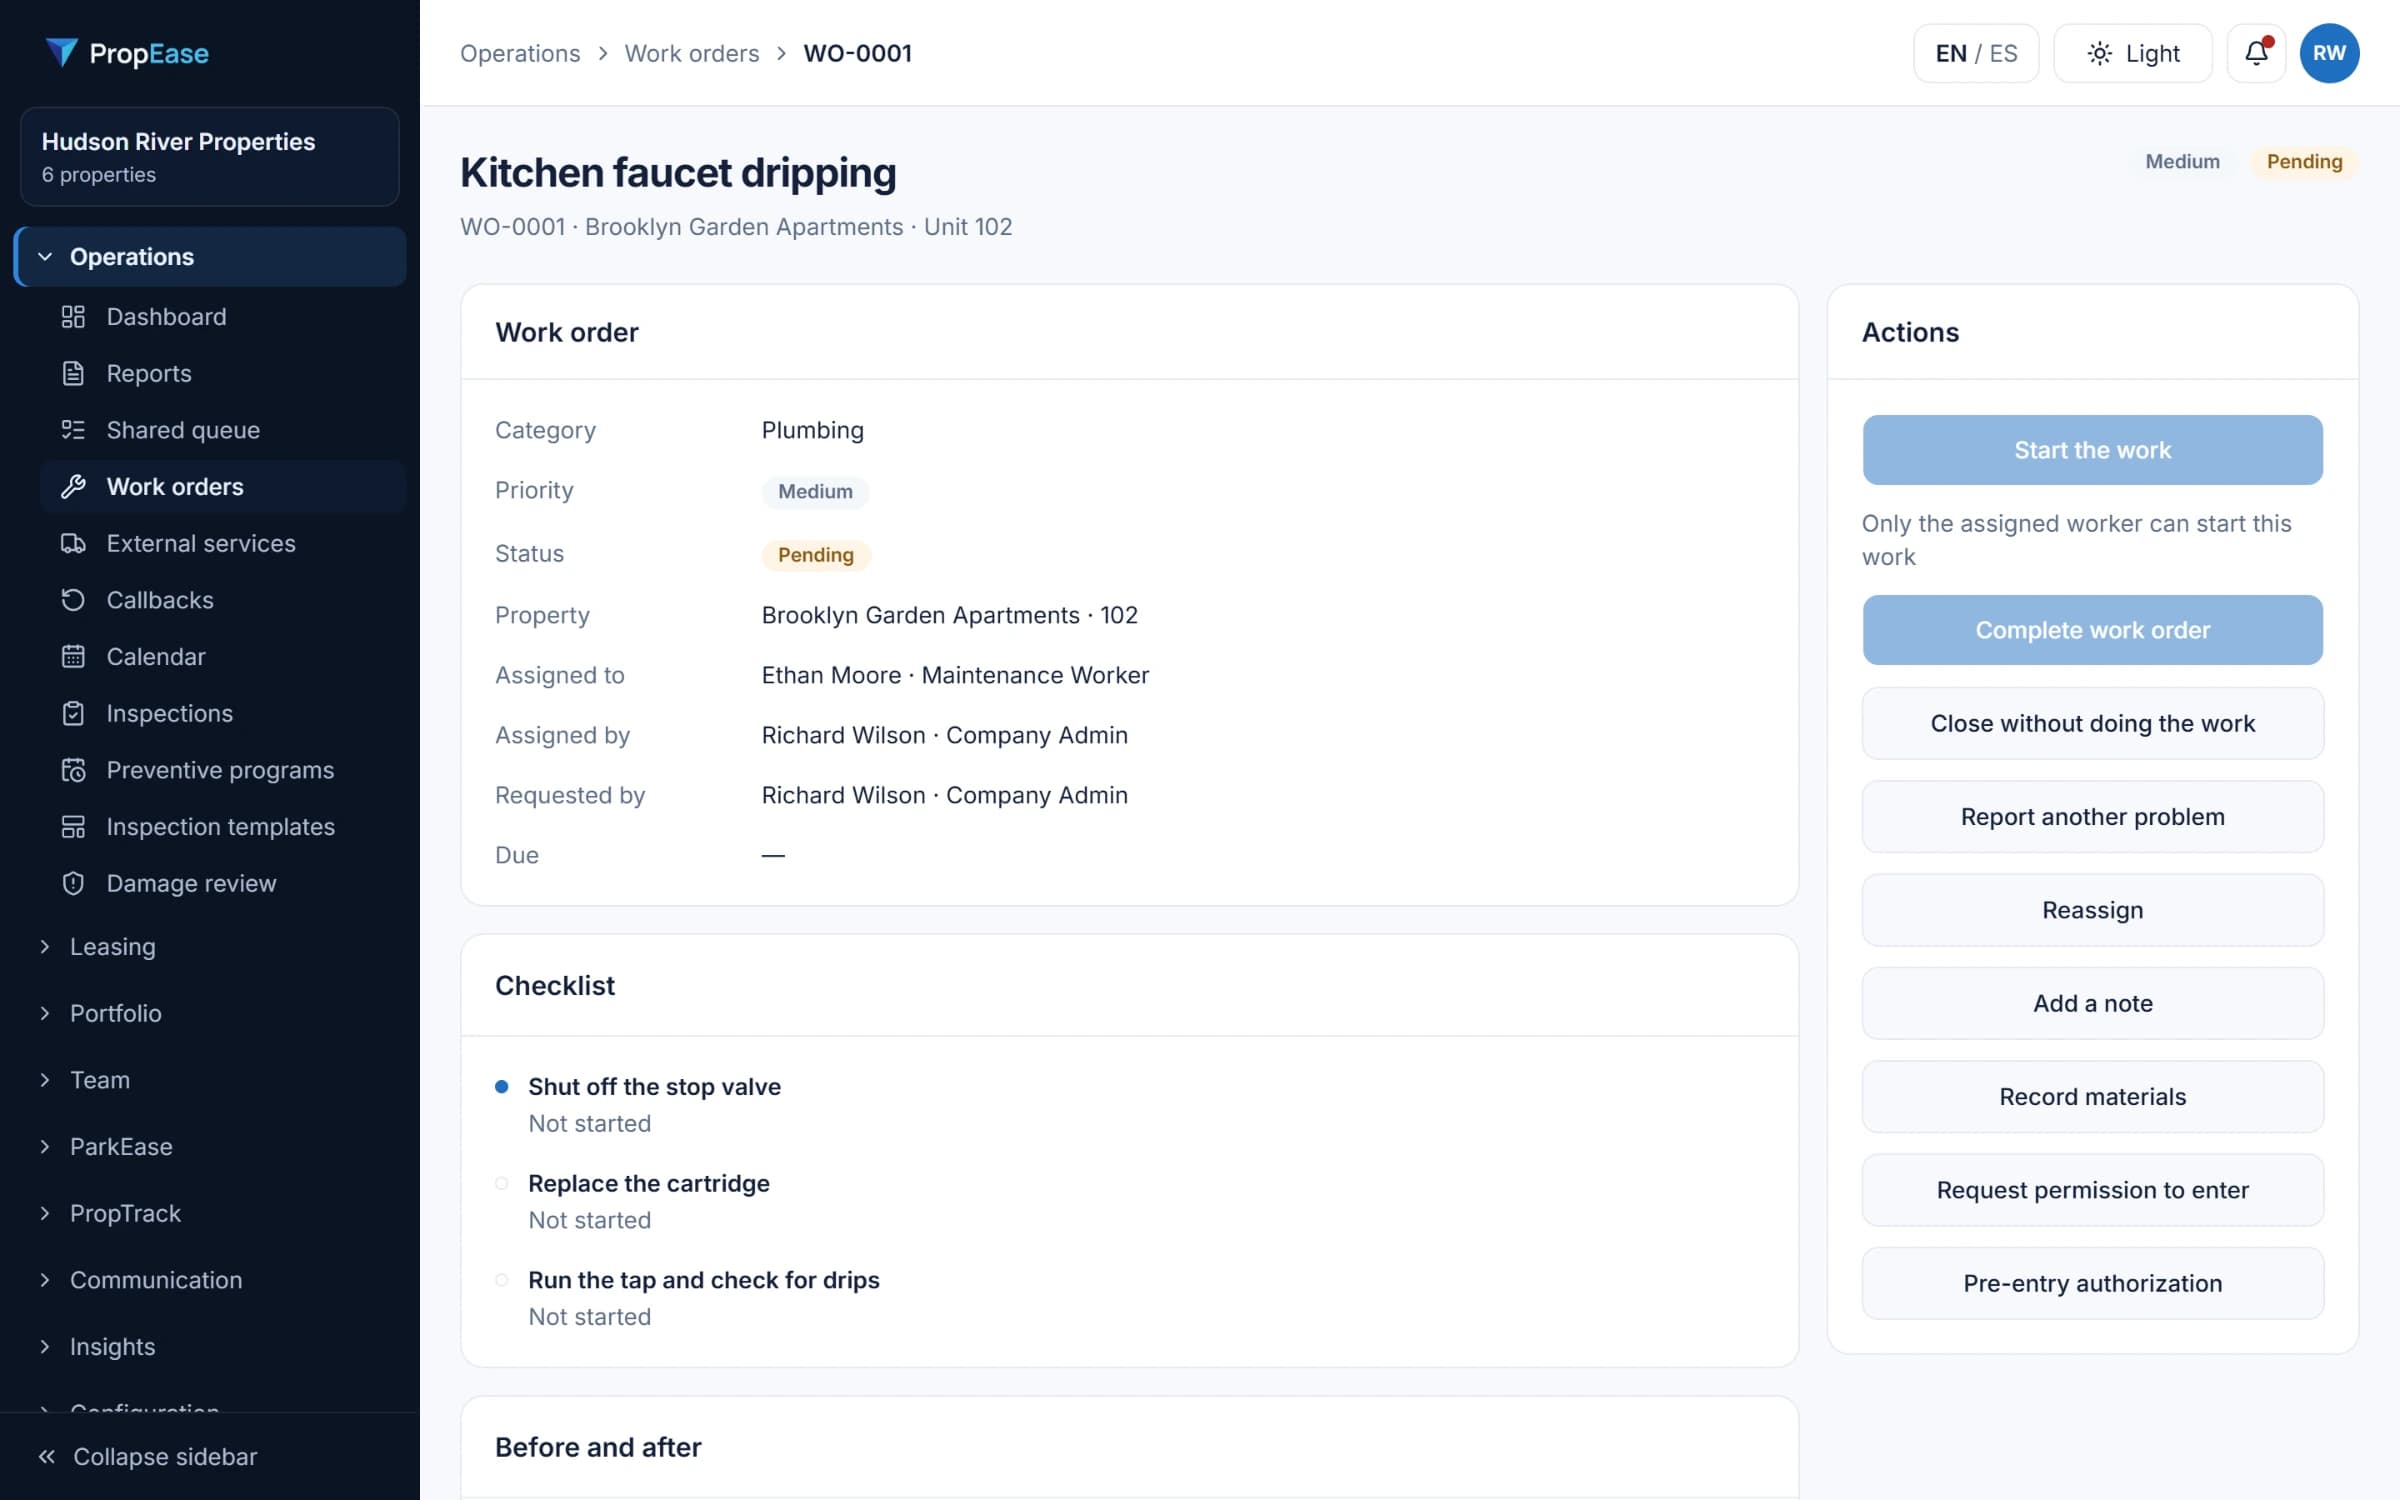Click Request permission to enter
This screenshot has width=2400, height=1500.
2092,1190
